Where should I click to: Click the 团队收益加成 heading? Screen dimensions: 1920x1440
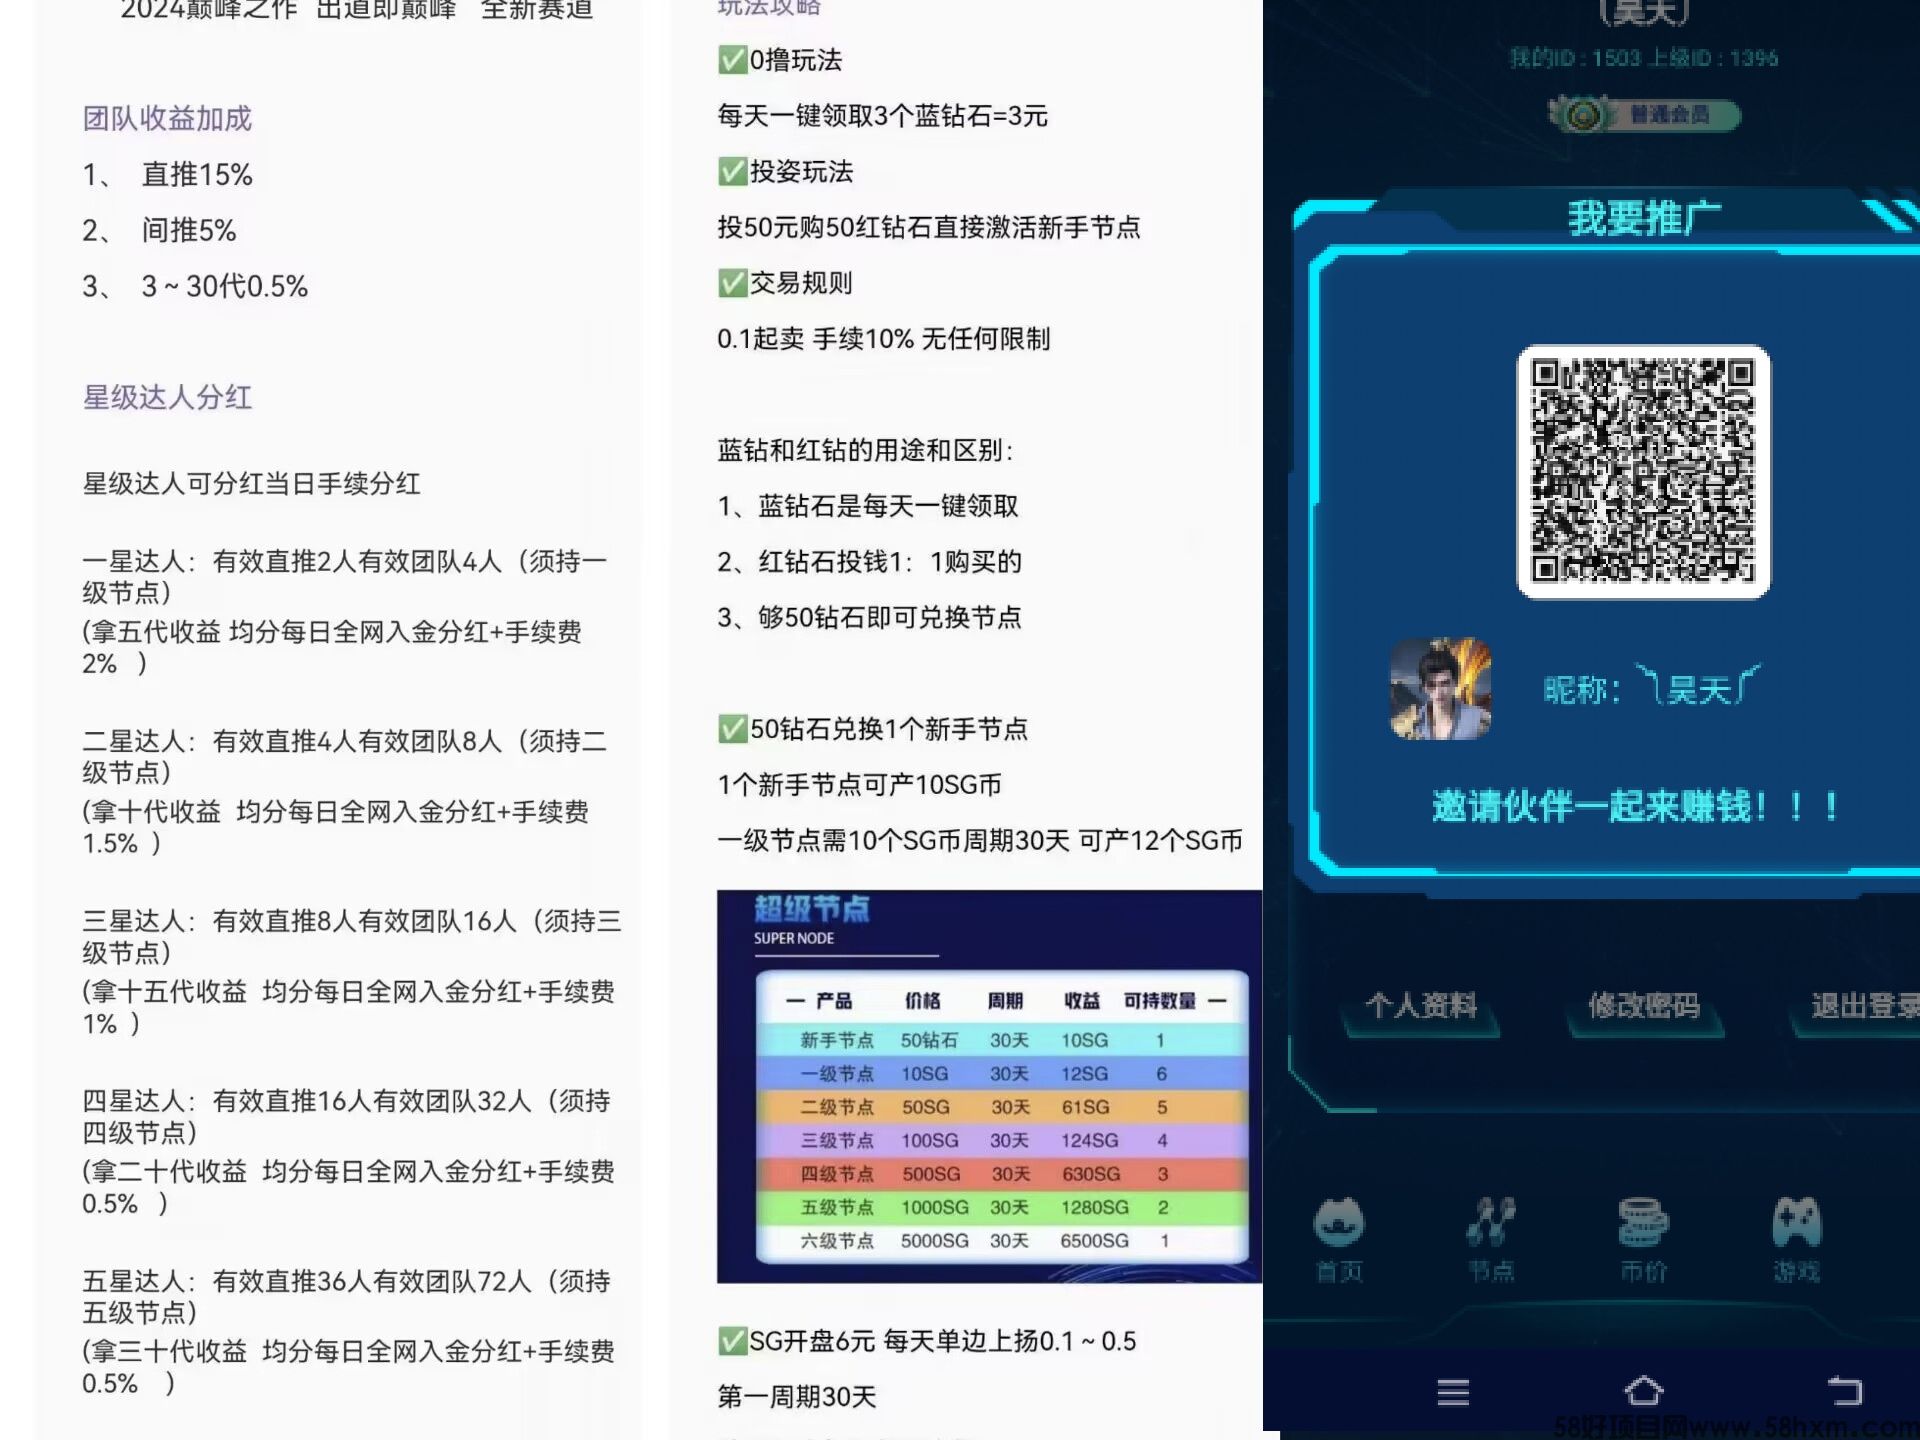(167, 119)
